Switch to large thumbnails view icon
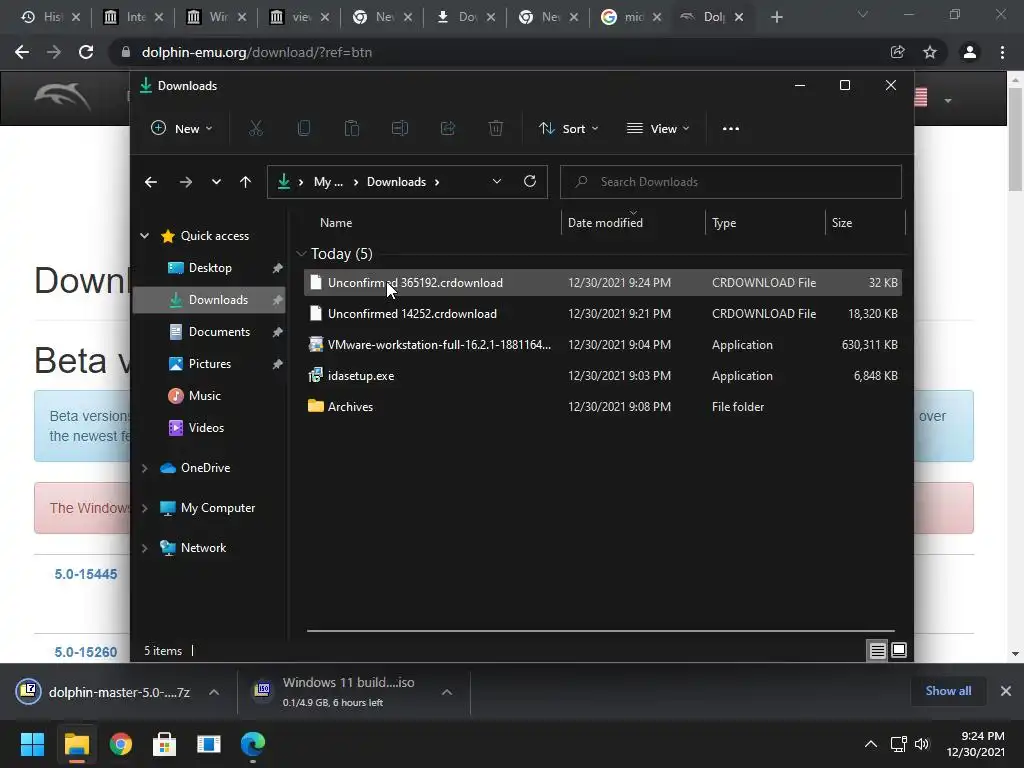 pyautogui.click(x=899, y=650)
